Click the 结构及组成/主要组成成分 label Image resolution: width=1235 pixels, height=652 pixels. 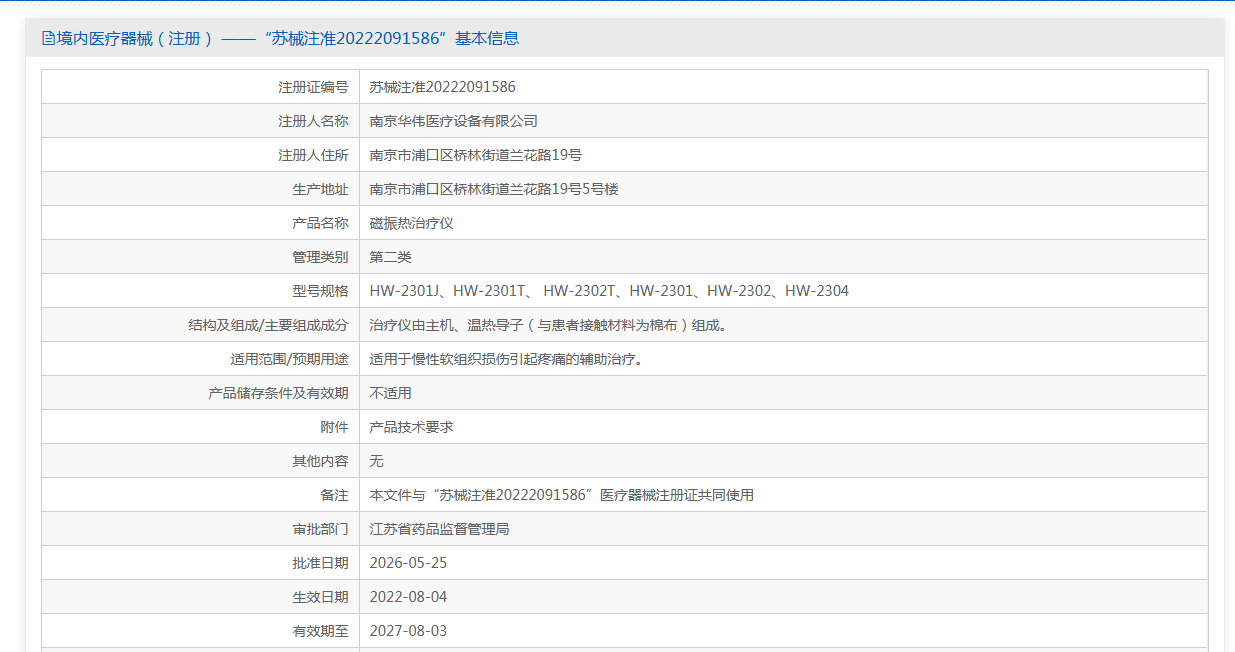tap(268, 325)
